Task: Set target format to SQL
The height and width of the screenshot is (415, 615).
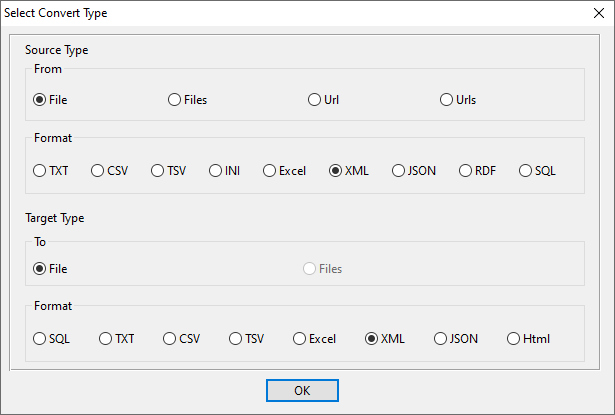Action: 40,339
